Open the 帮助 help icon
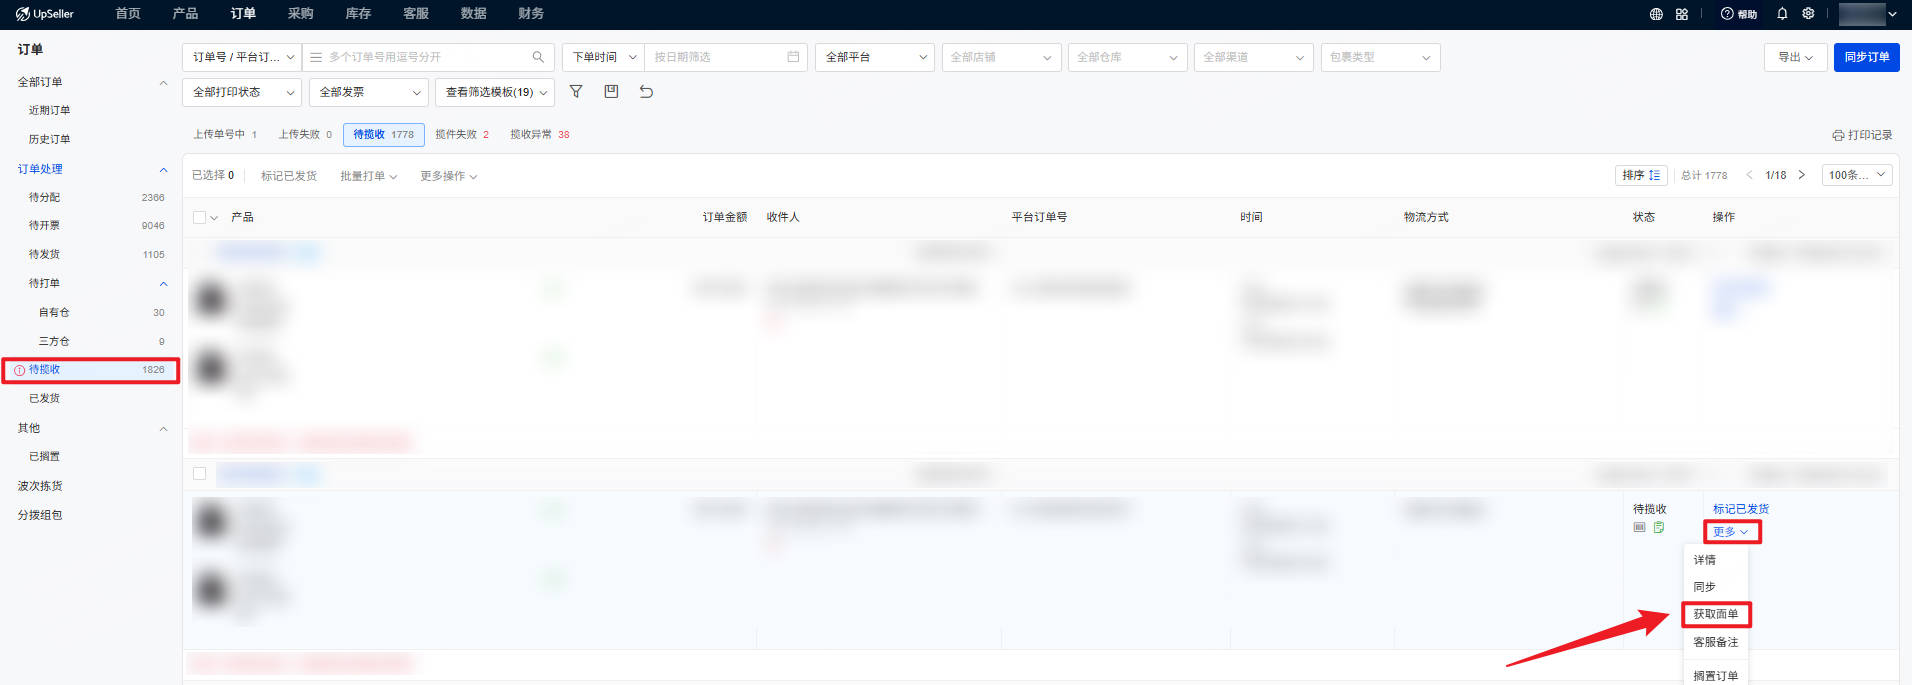This screenshot has height=685, width=1912. click(x=1738, y=14)
